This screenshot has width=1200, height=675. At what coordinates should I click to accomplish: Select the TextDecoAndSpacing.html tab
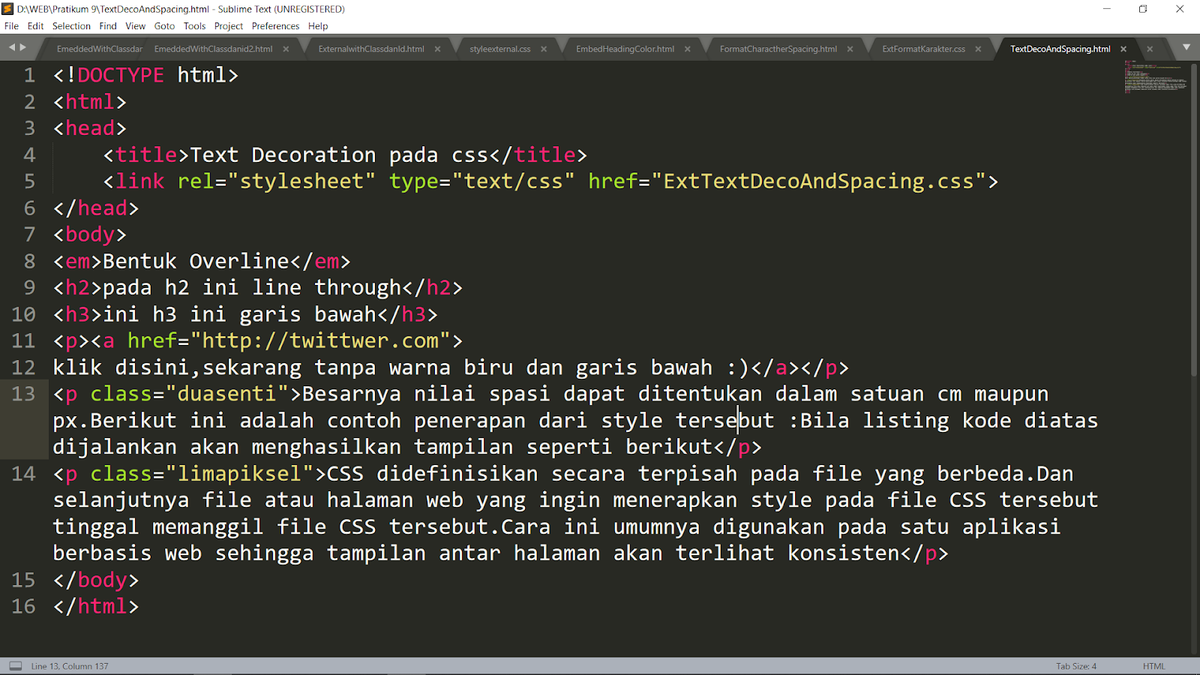1060,48
